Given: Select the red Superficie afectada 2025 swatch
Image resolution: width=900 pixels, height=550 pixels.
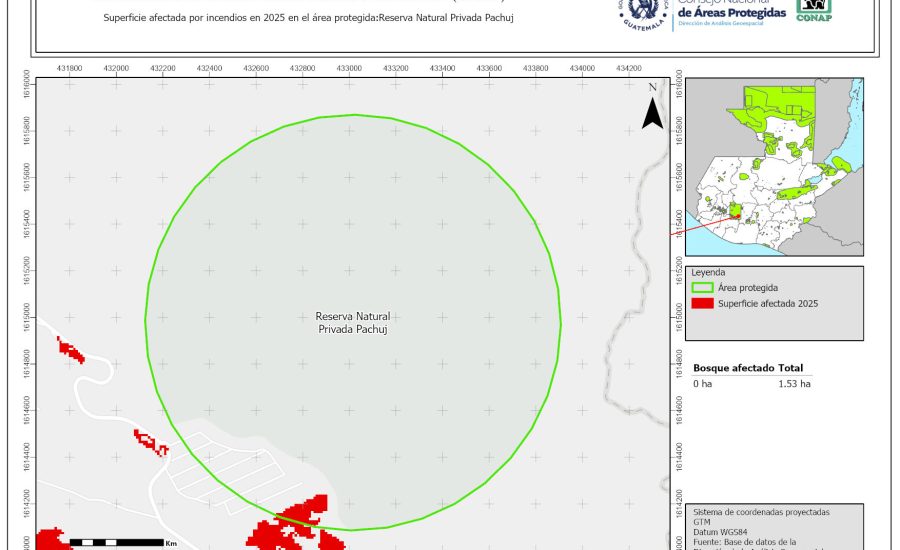Looking at the screenshot, I should pyautogui.click(x=703, y=304).
